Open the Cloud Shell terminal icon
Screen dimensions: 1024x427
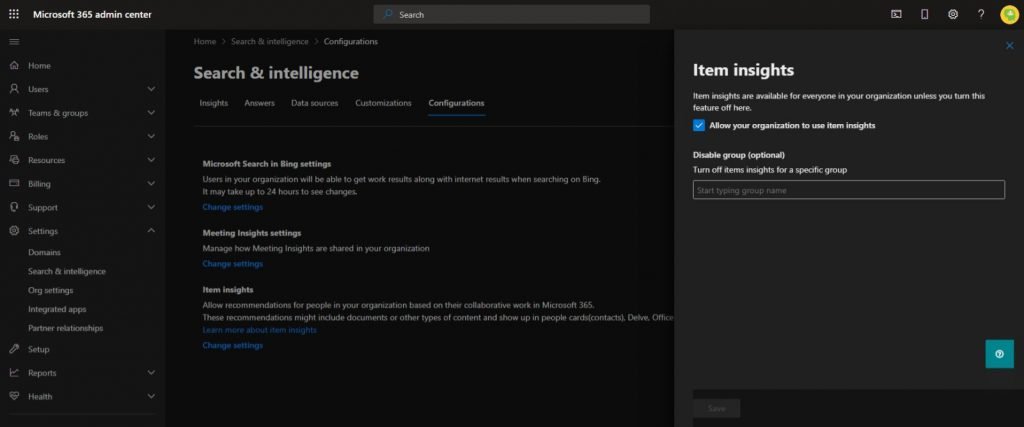pos(896,14)
